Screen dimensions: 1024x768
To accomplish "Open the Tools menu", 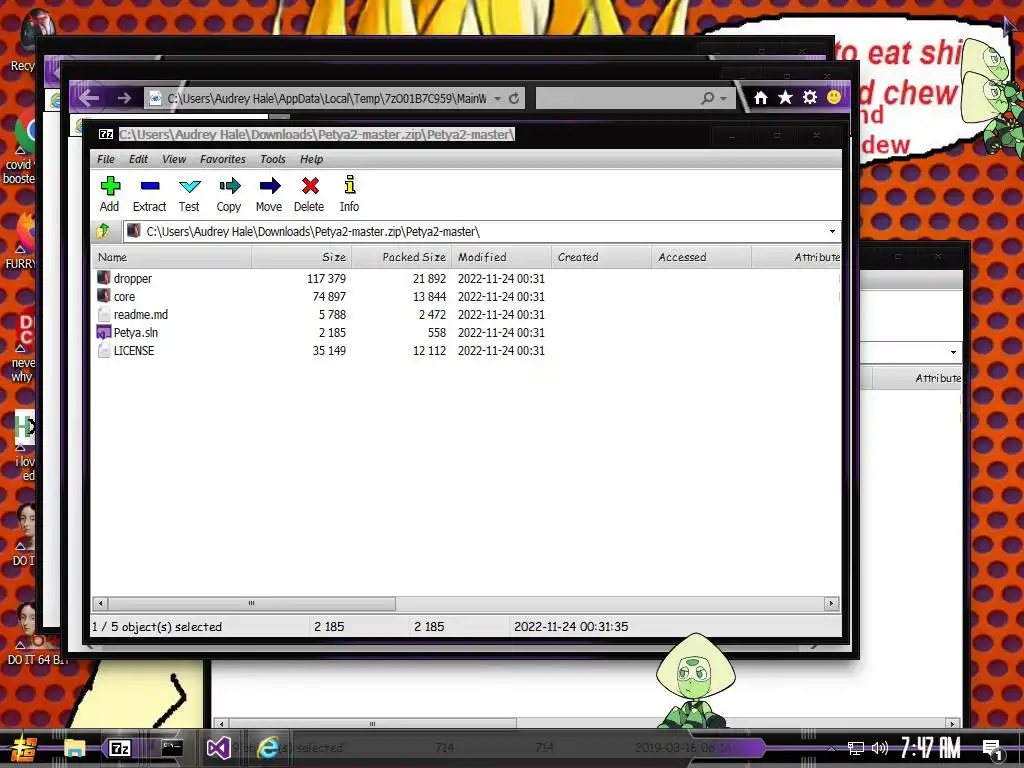I will tap(272, 159).
